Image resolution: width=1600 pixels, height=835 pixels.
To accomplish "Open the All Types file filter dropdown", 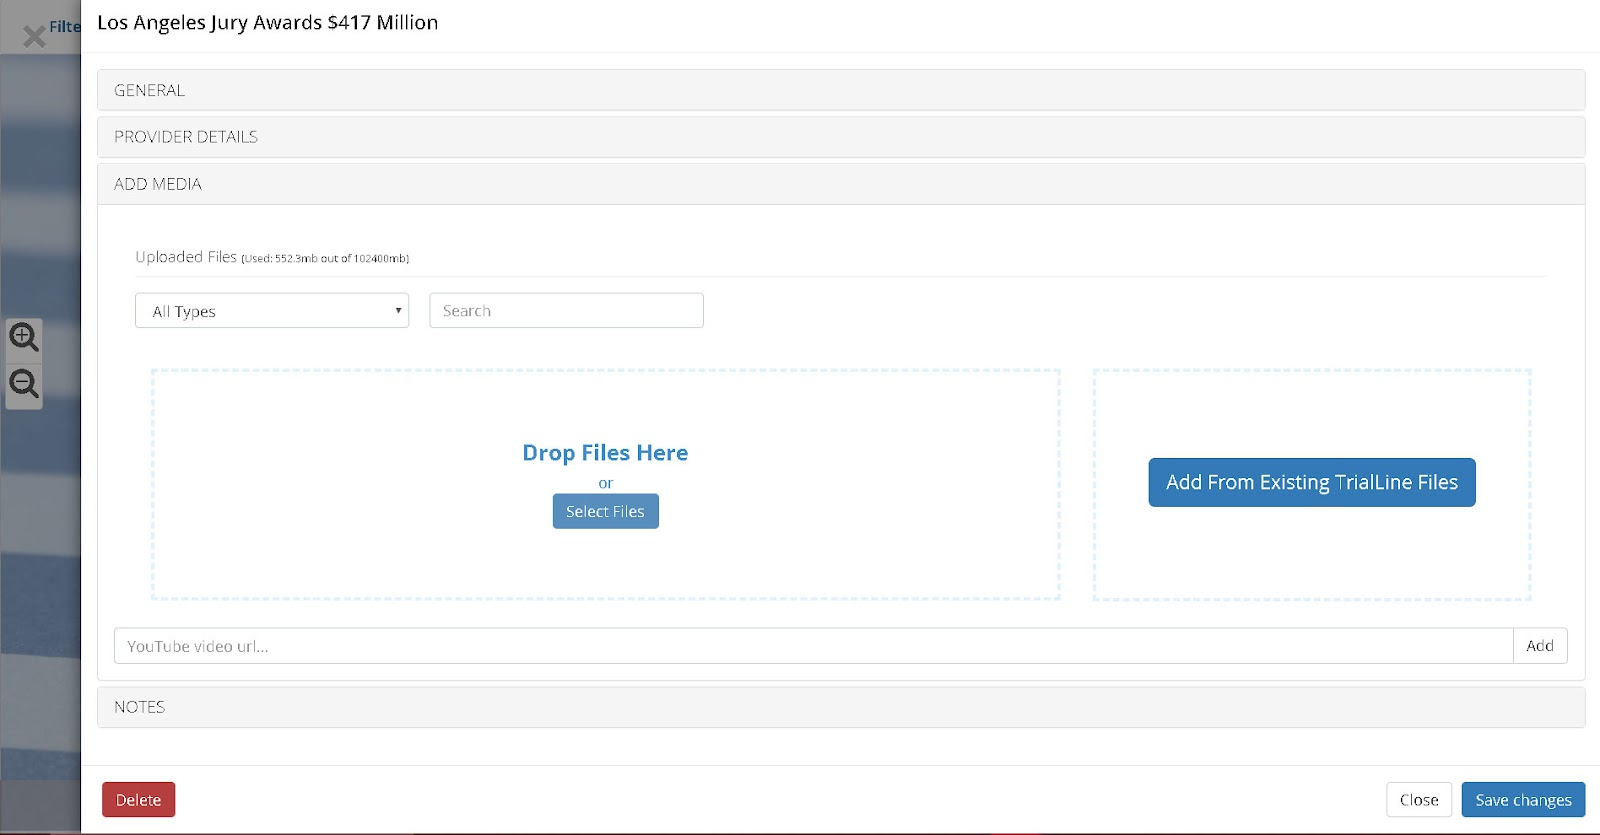I will coord(272,311).
